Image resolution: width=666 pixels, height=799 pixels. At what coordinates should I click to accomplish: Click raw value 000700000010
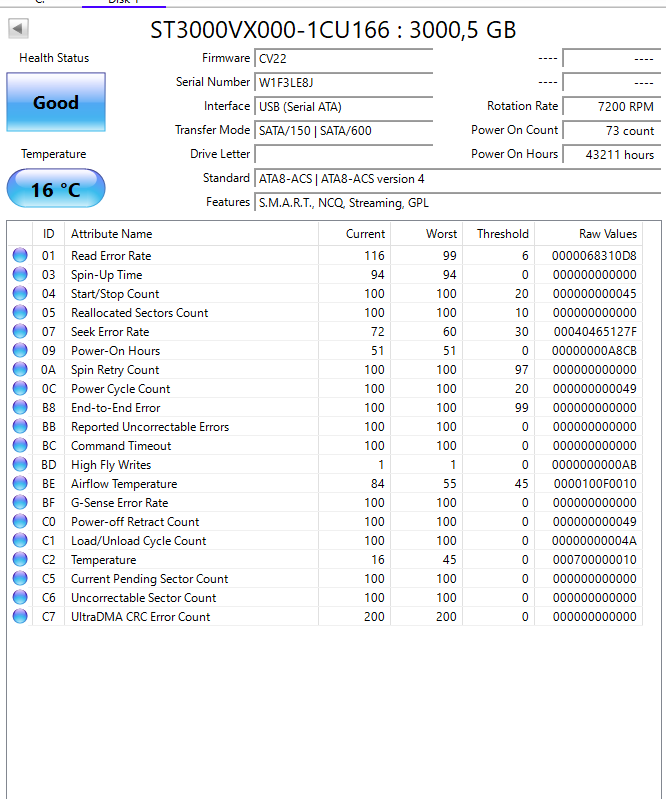coord(595,560)
